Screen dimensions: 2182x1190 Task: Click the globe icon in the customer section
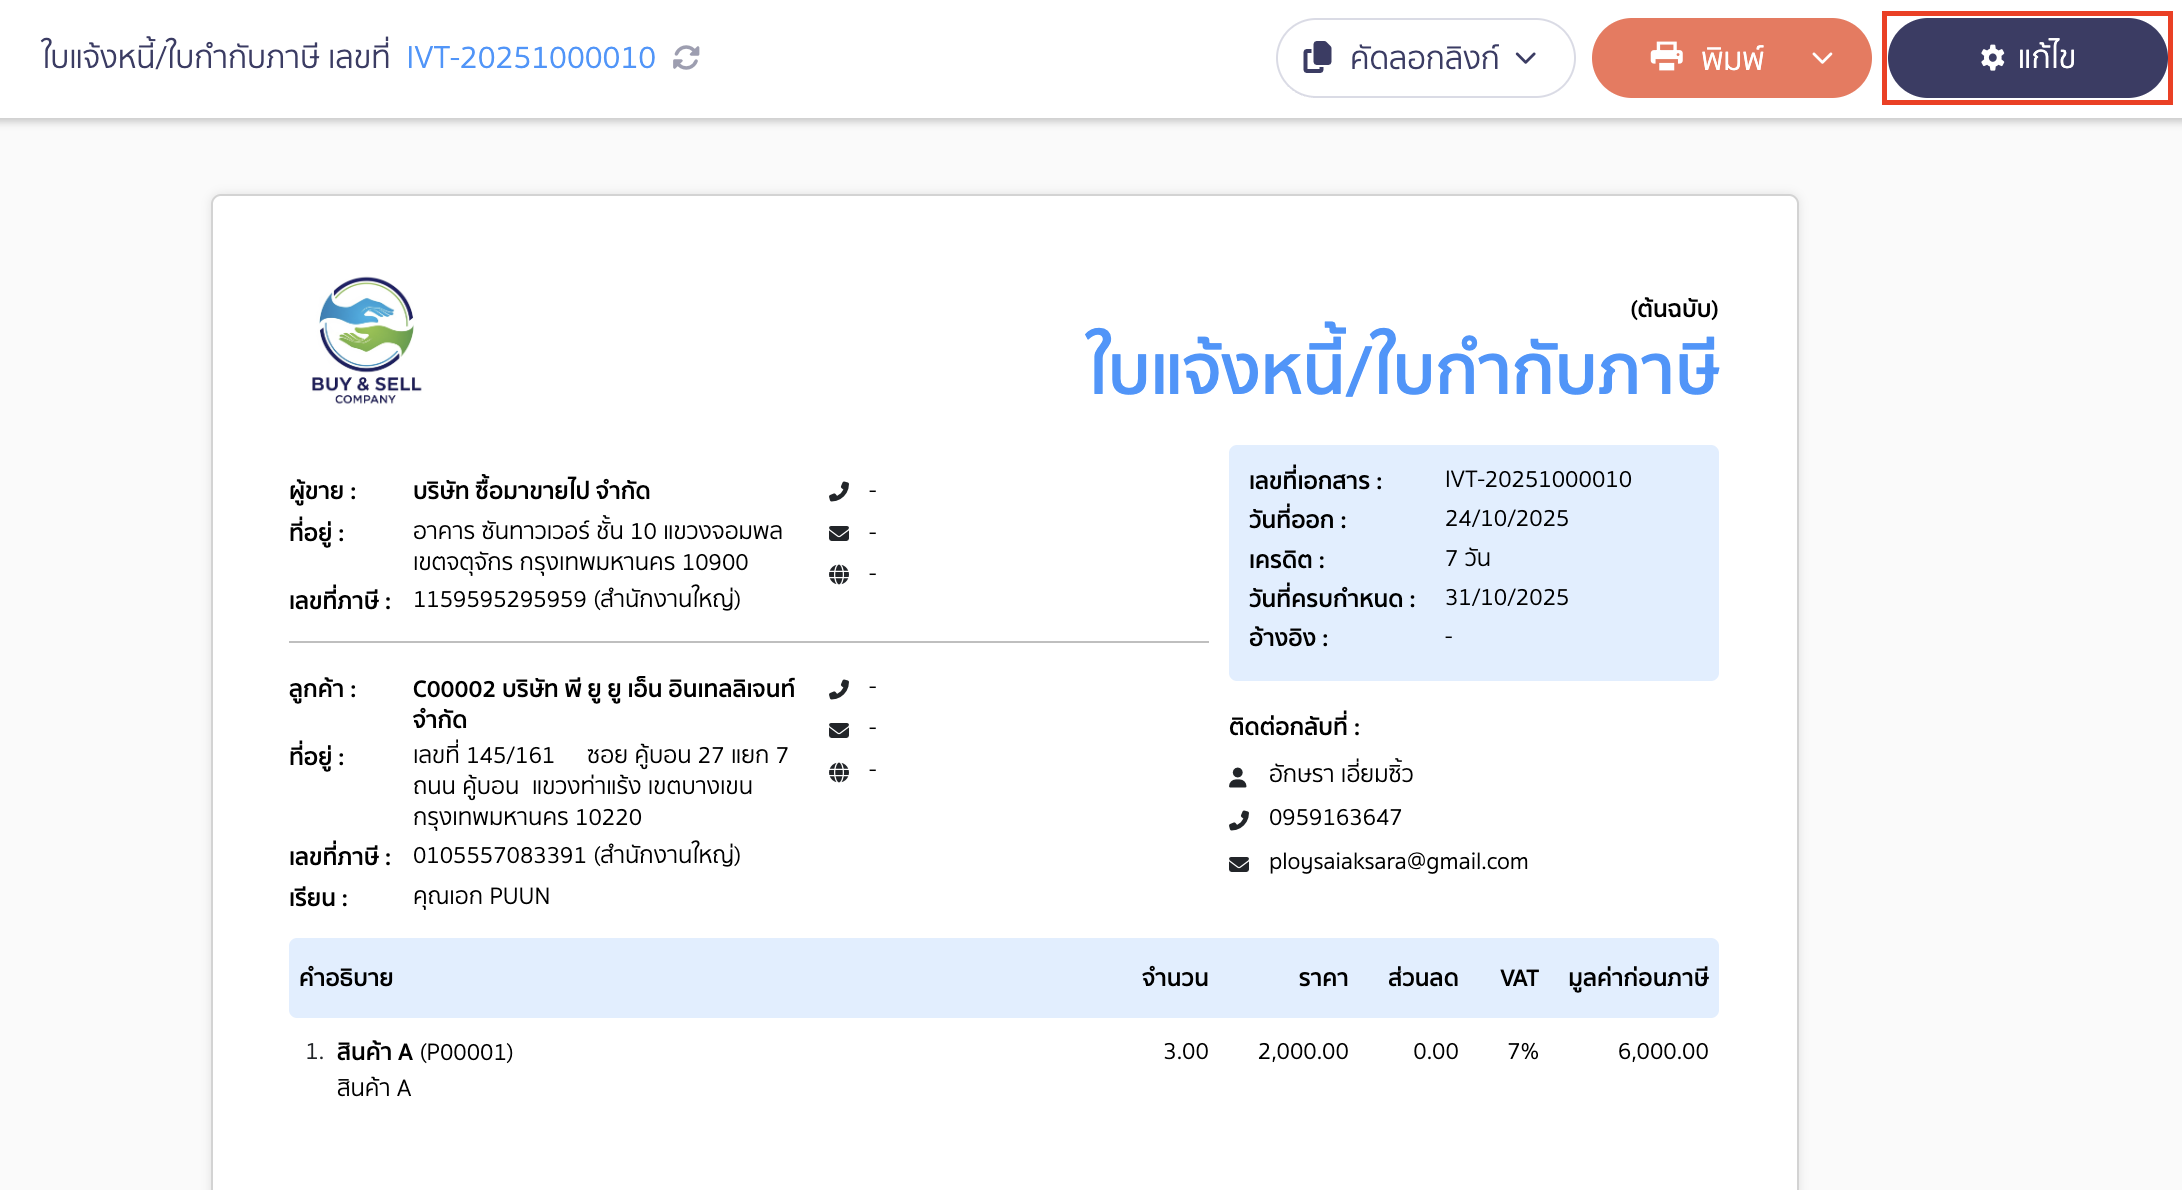(840, 770)
